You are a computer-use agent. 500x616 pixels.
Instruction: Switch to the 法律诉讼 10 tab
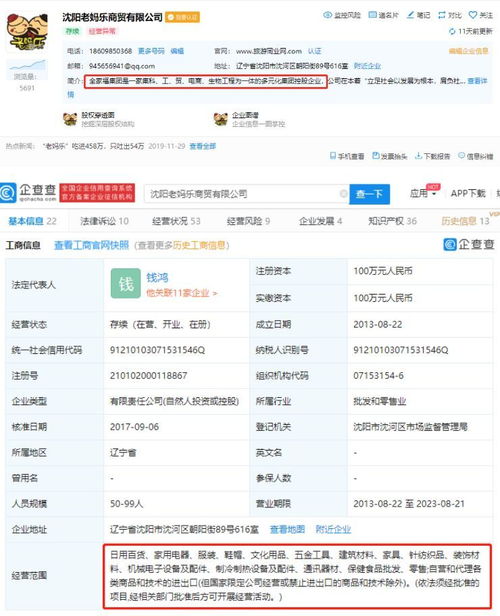(x=104, y=221)
